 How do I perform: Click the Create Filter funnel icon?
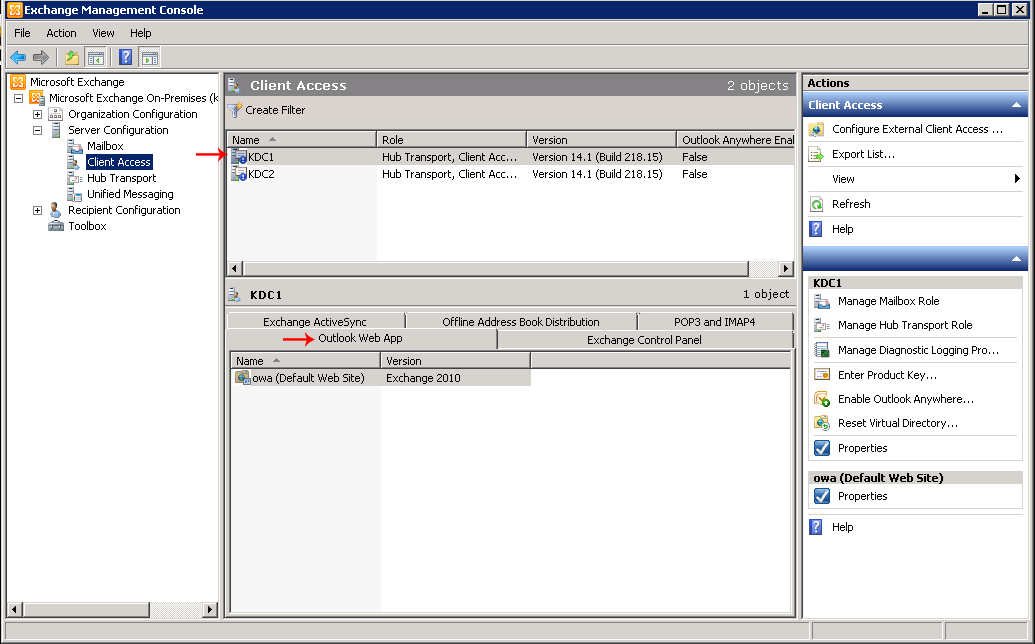[x=234, y=110]
